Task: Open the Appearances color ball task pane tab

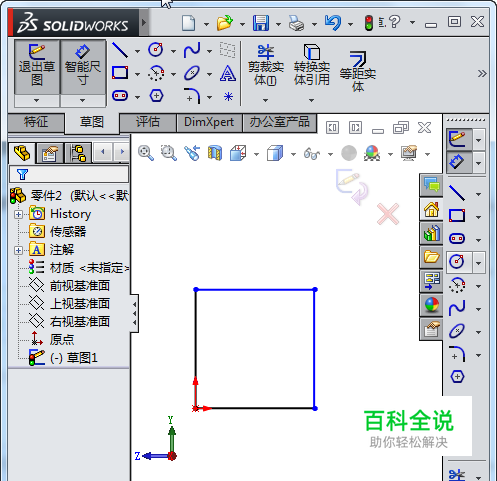Action: [432, 305]
